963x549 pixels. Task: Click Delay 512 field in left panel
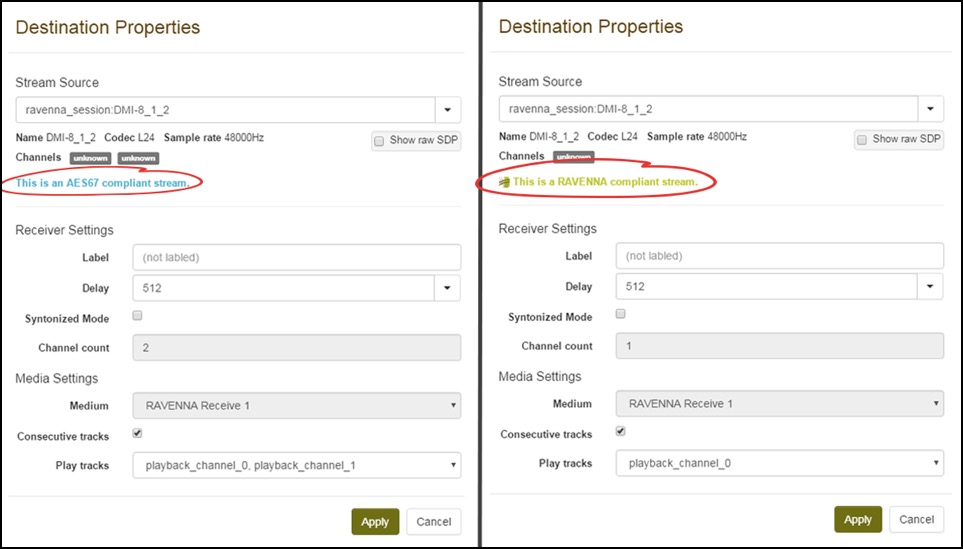click(284, 288)
